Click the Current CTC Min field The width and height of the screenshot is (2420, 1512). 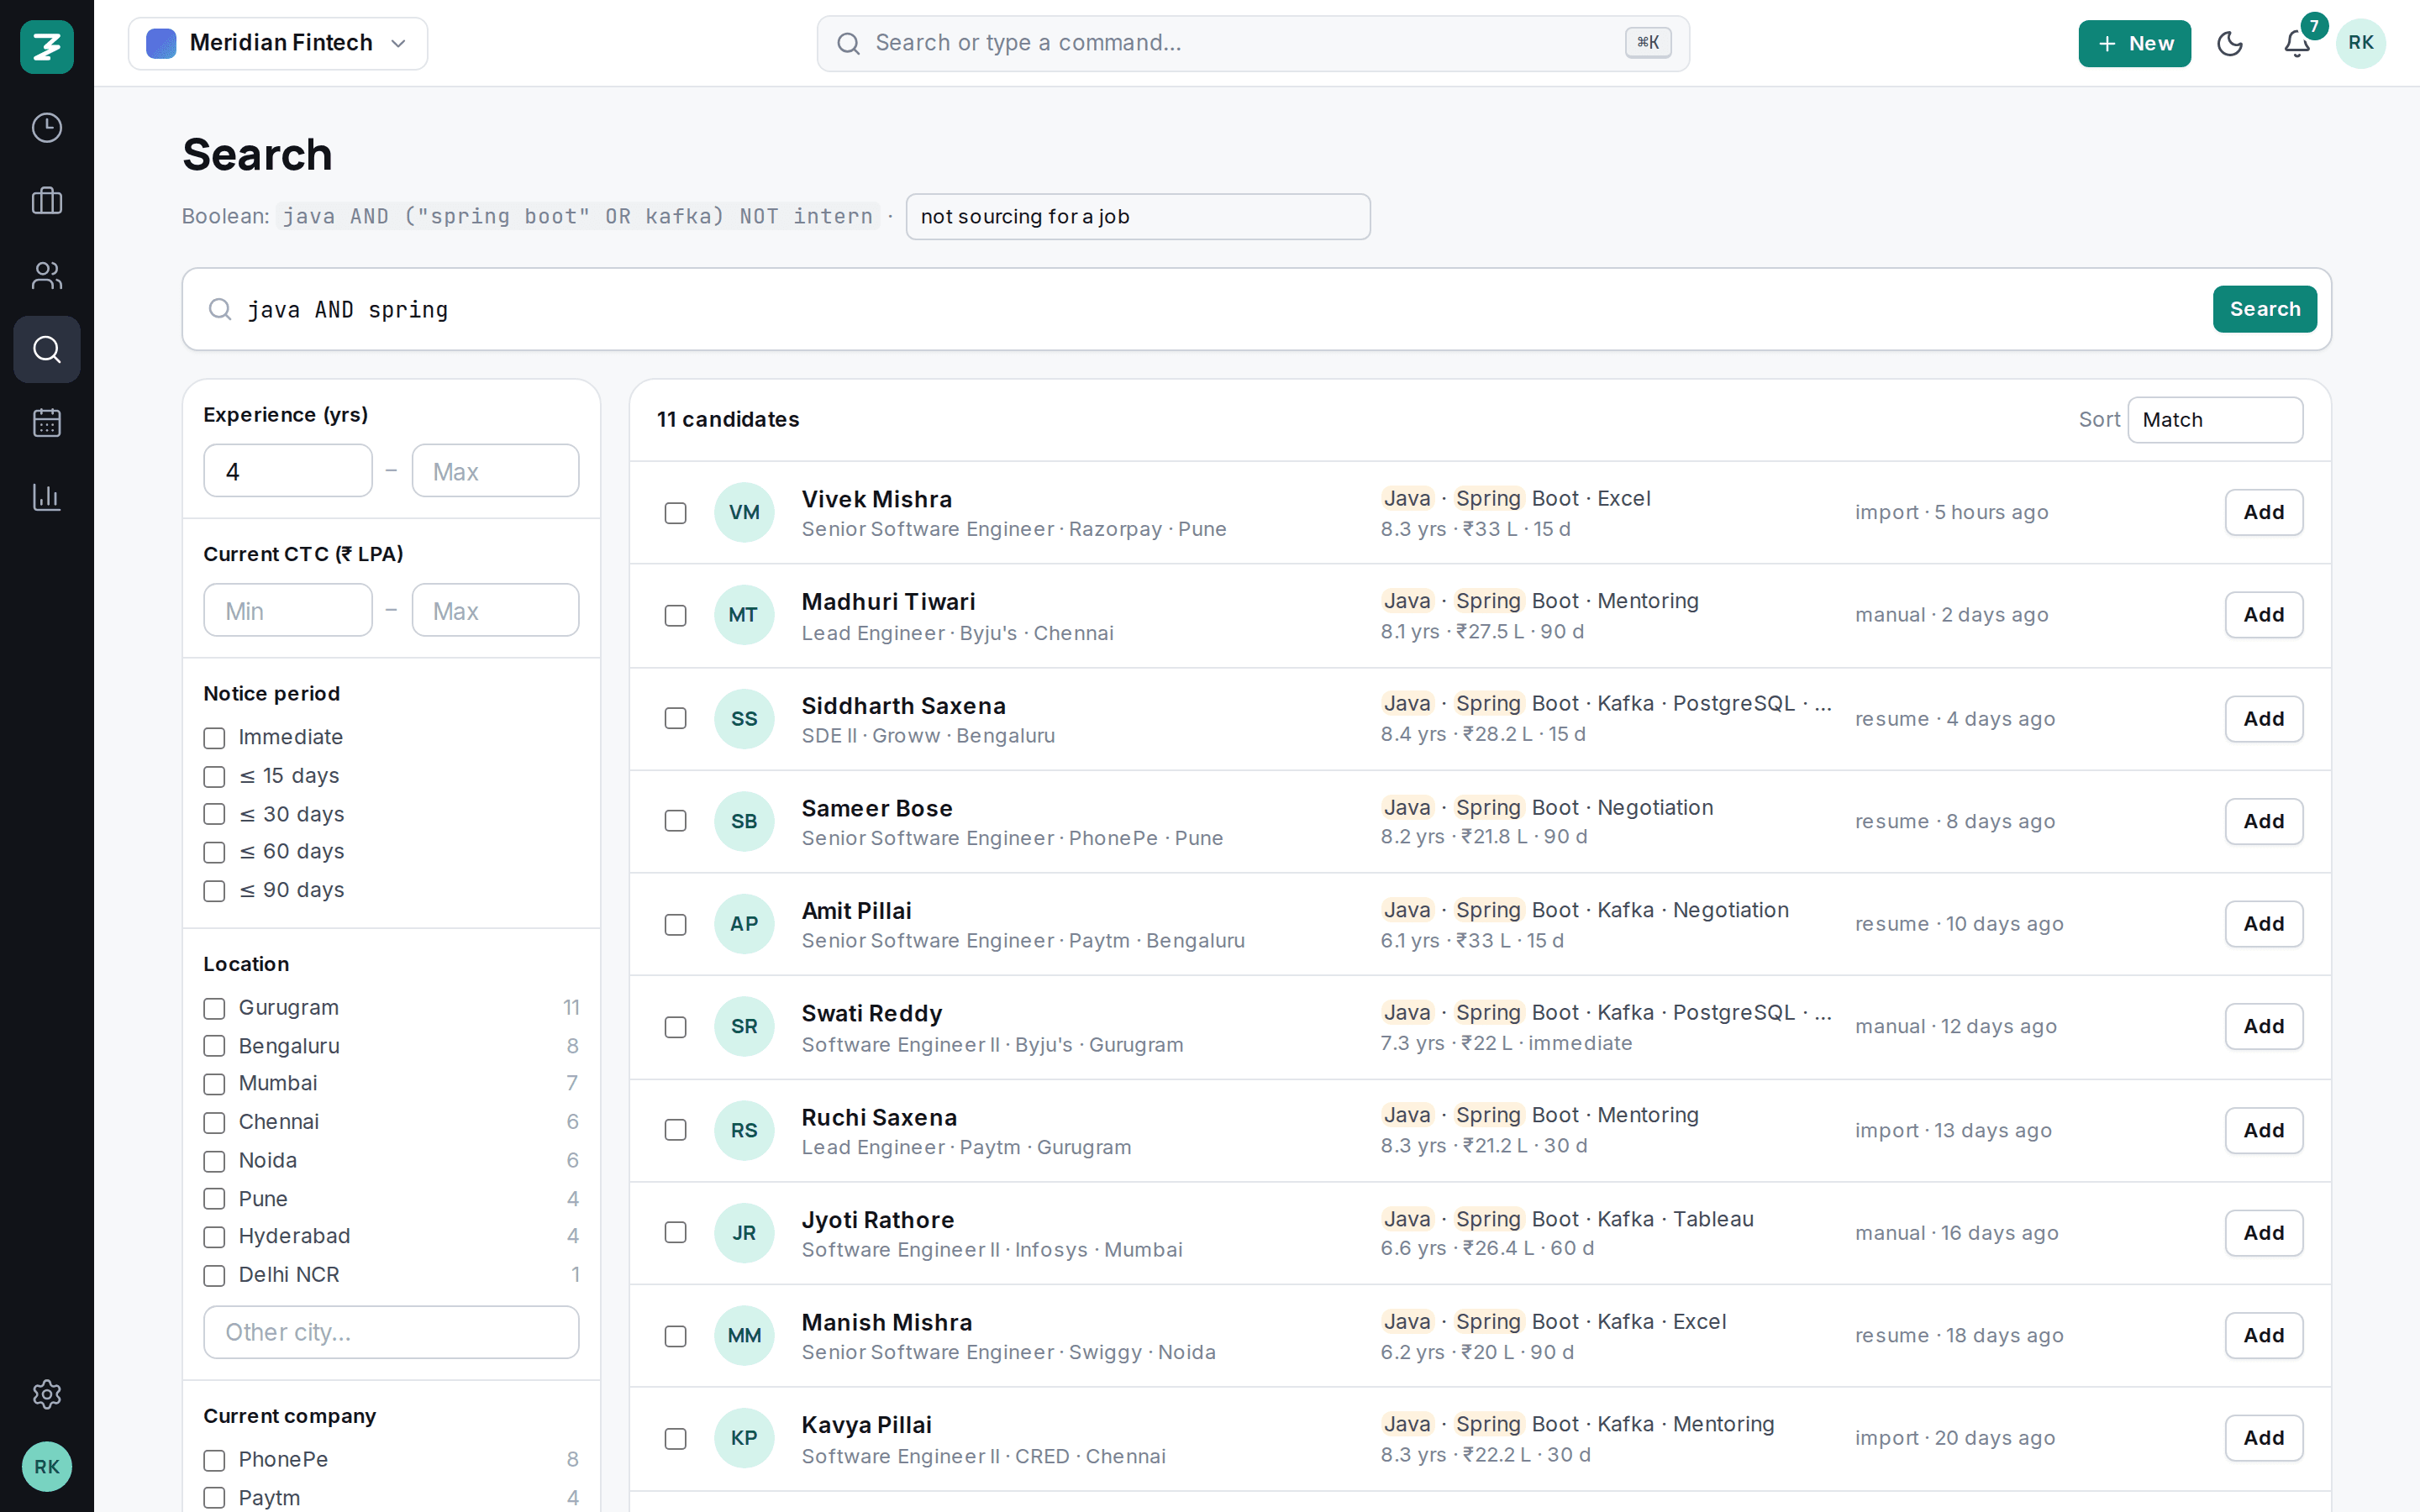[288, 610]
